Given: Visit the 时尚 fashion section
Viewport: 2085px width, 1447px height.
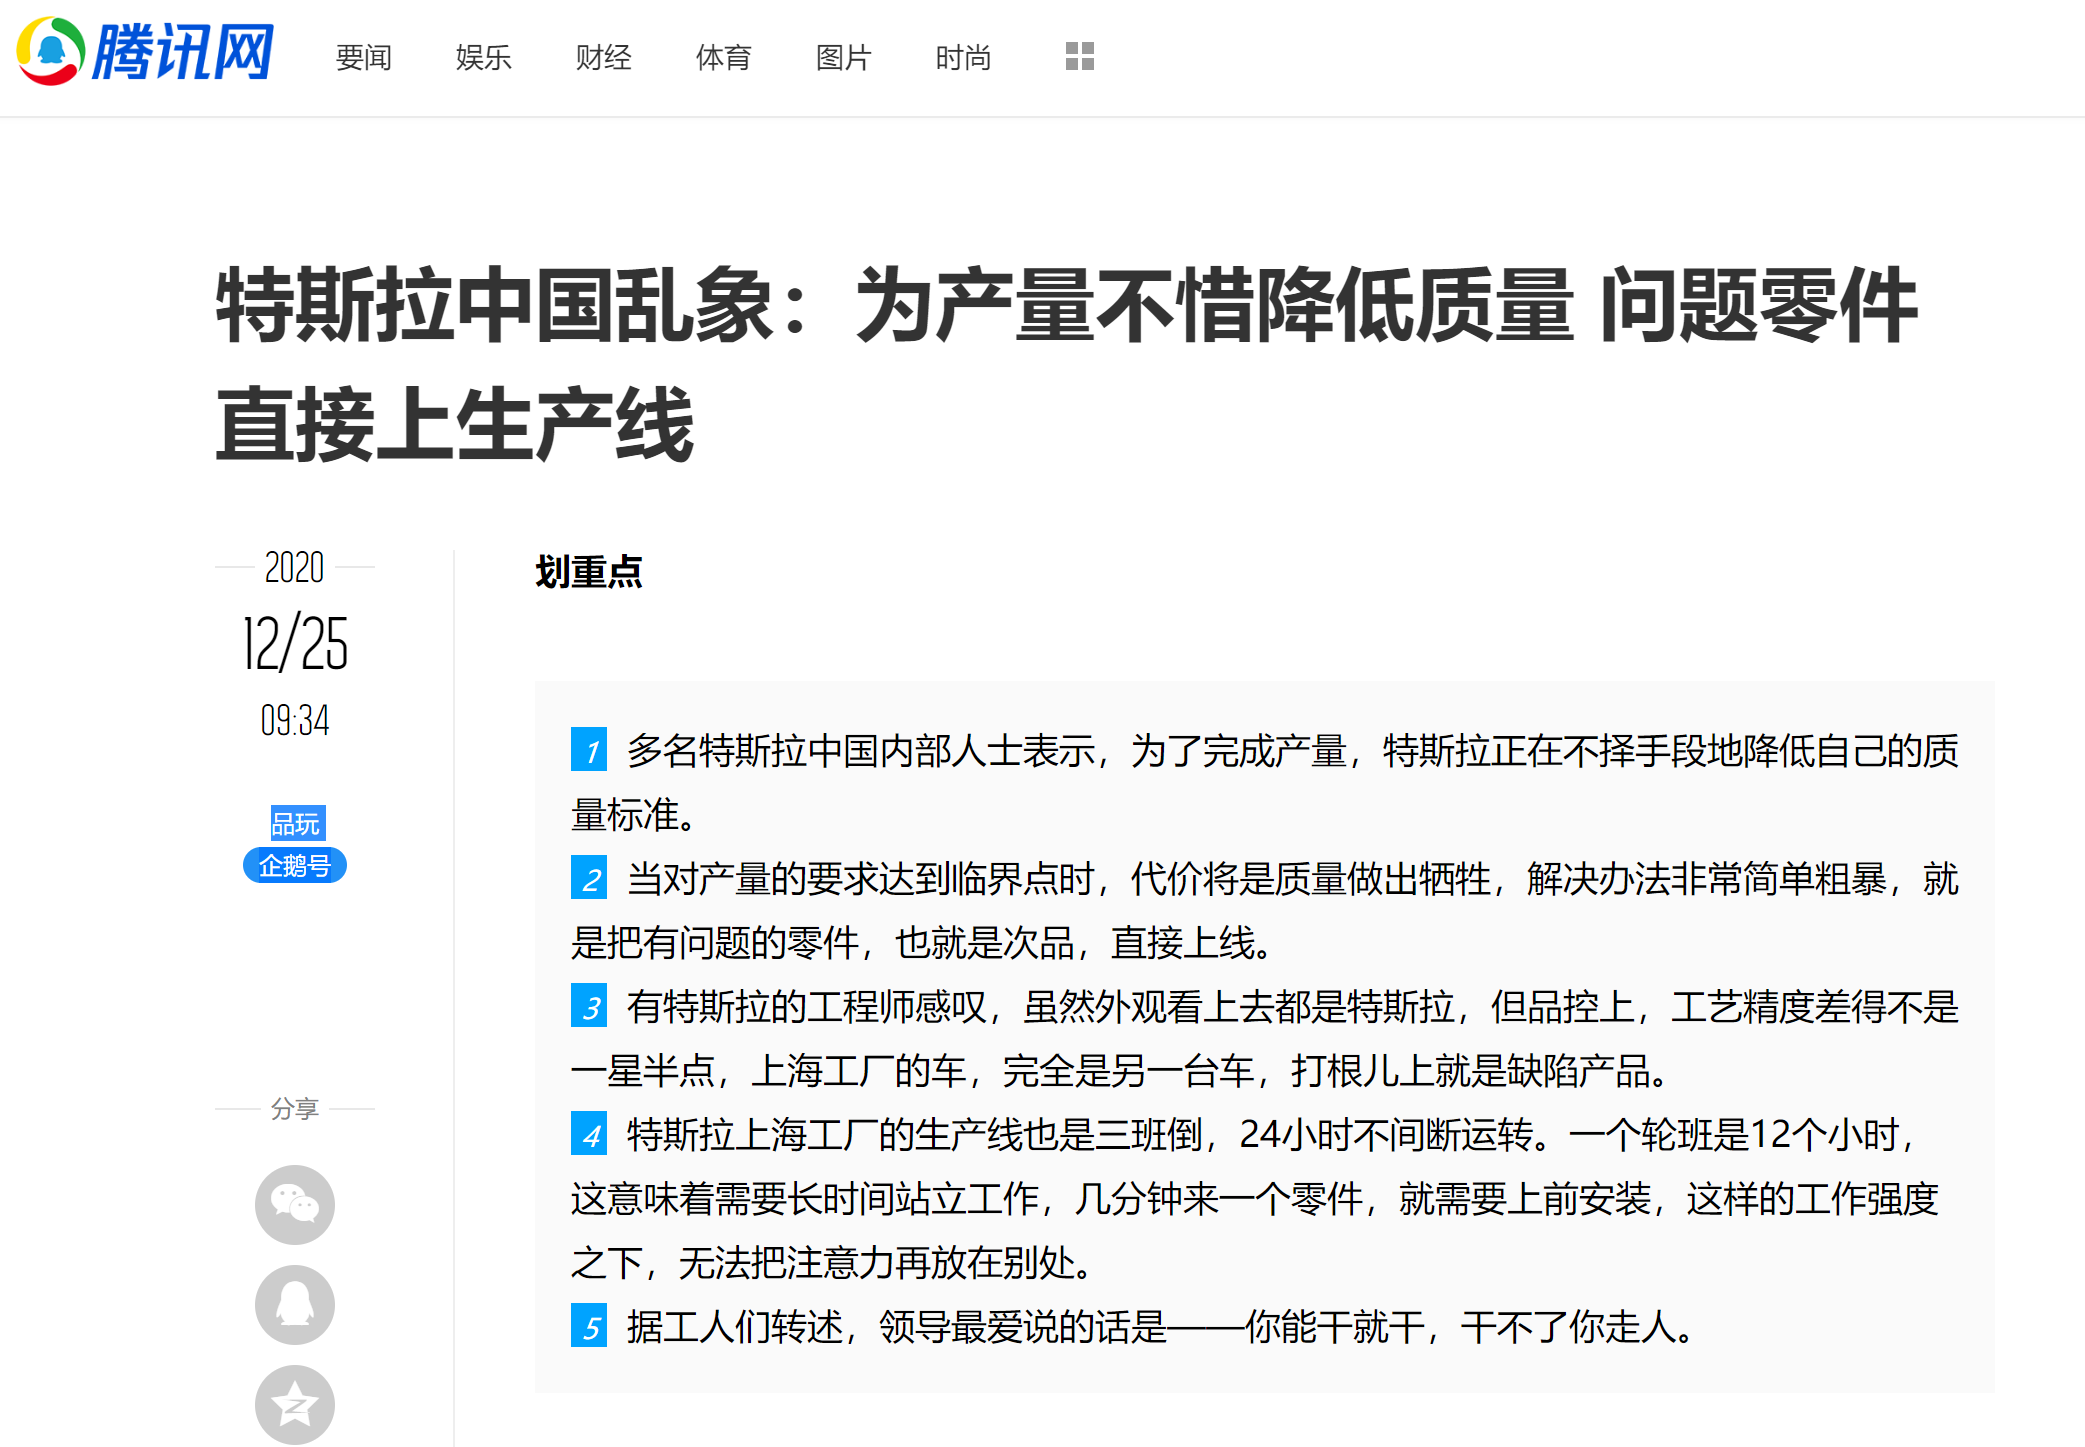Looking at the screenshot, I should pyautogui.click(x=963, y=58).
